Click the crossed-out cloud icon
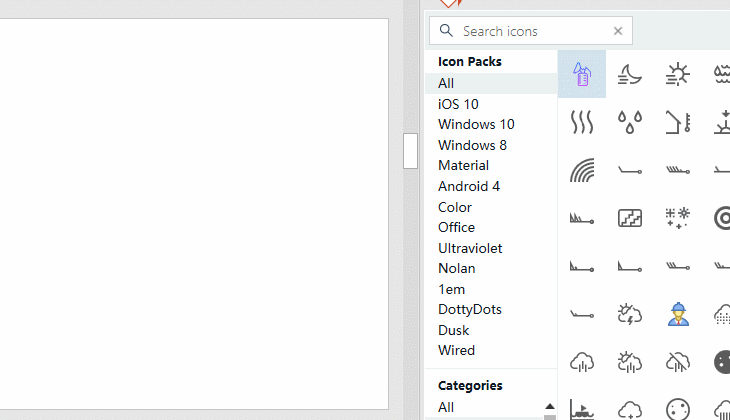Screen dimensions: 730x420 tap(678, 362)
